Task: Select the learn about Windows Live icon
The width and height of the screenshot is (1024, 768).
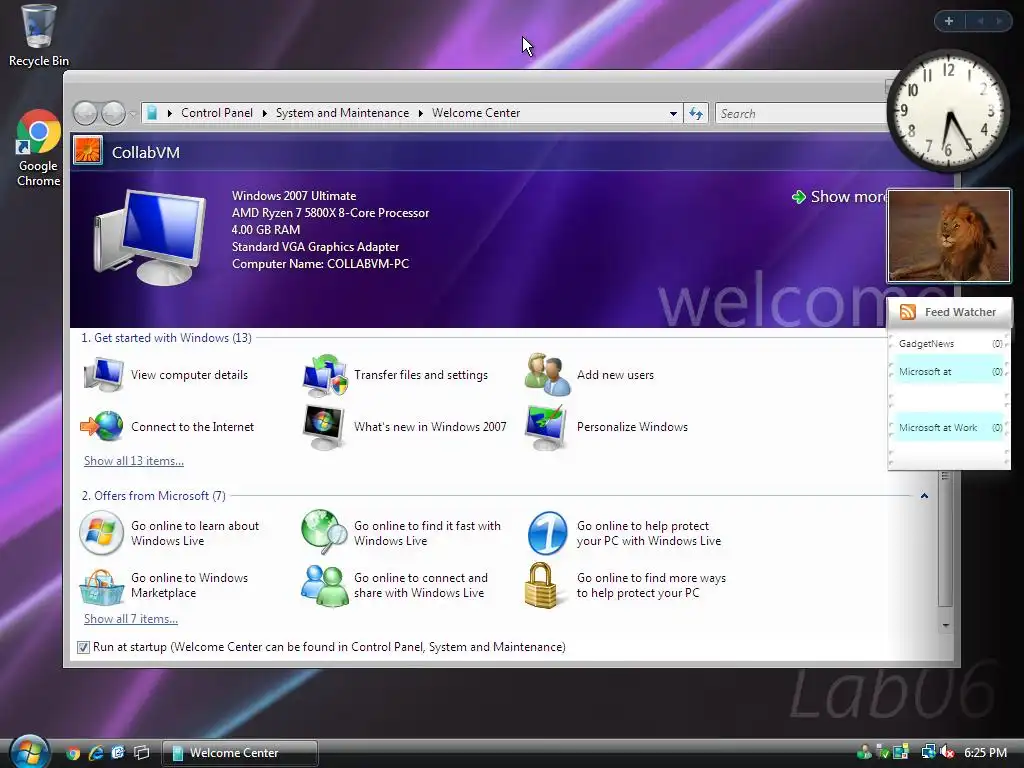Action: [101, 533]
